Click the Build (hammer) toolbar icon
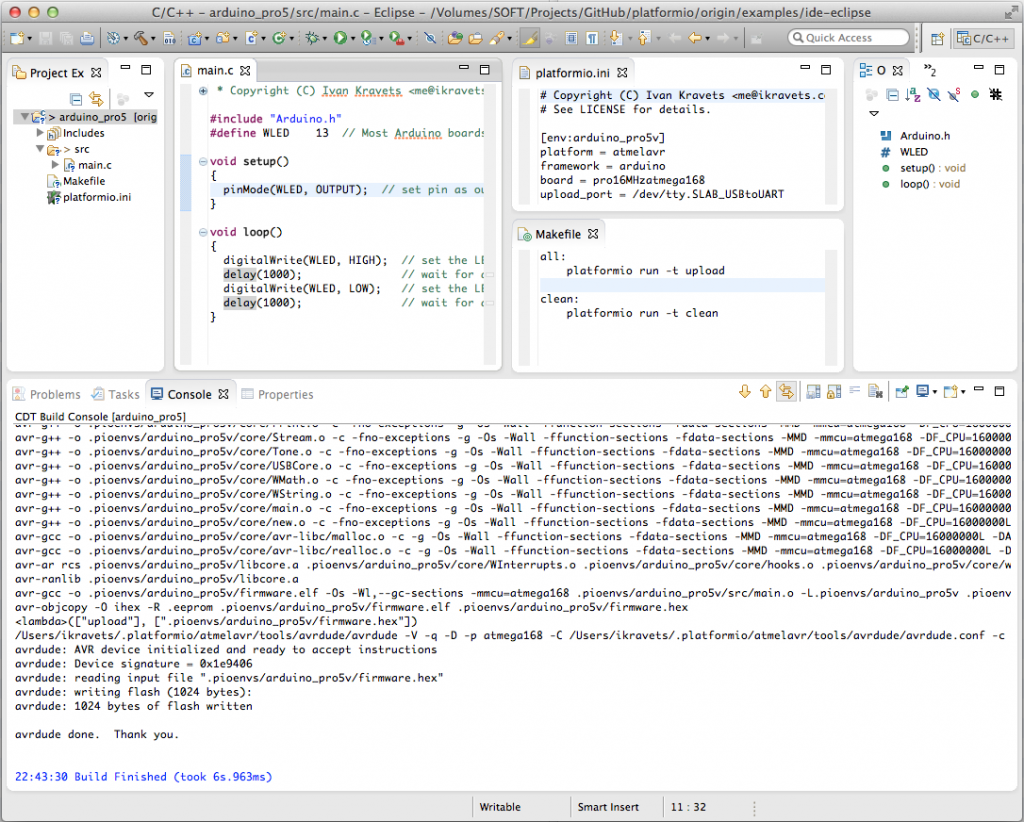Screen dimensions: 1024x822 [141, 39]
